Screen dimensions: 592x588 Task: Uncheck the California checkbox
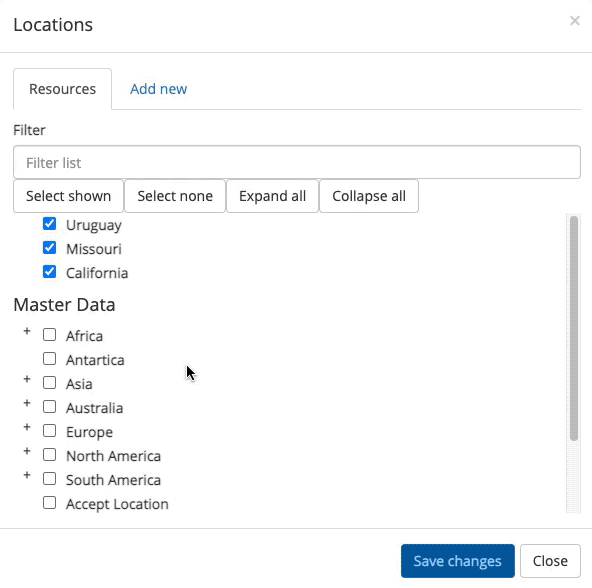49,272
